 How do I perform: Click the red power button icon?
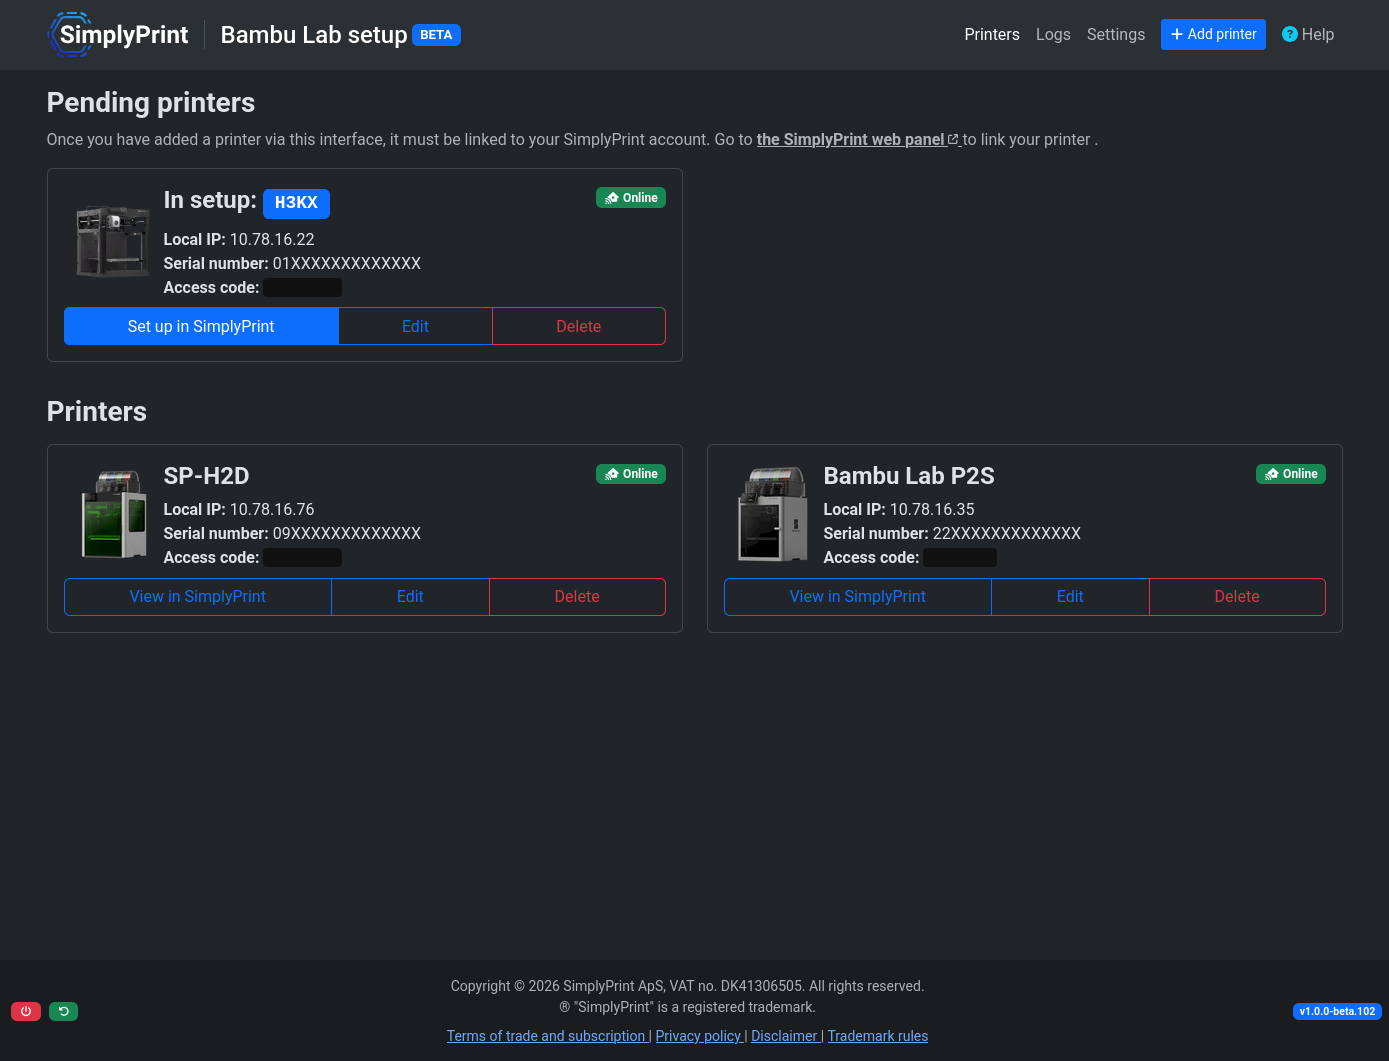click(26, 1011)
